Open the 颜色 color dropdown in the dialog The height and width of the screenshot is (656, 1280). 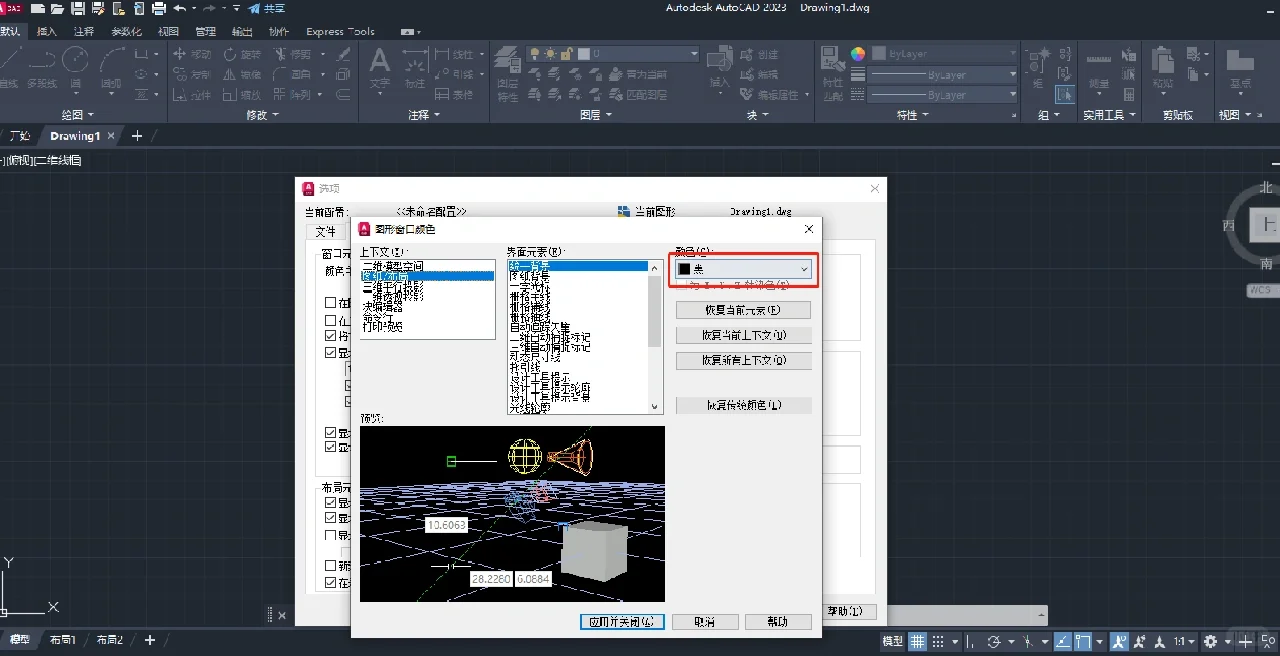[804, 268]
